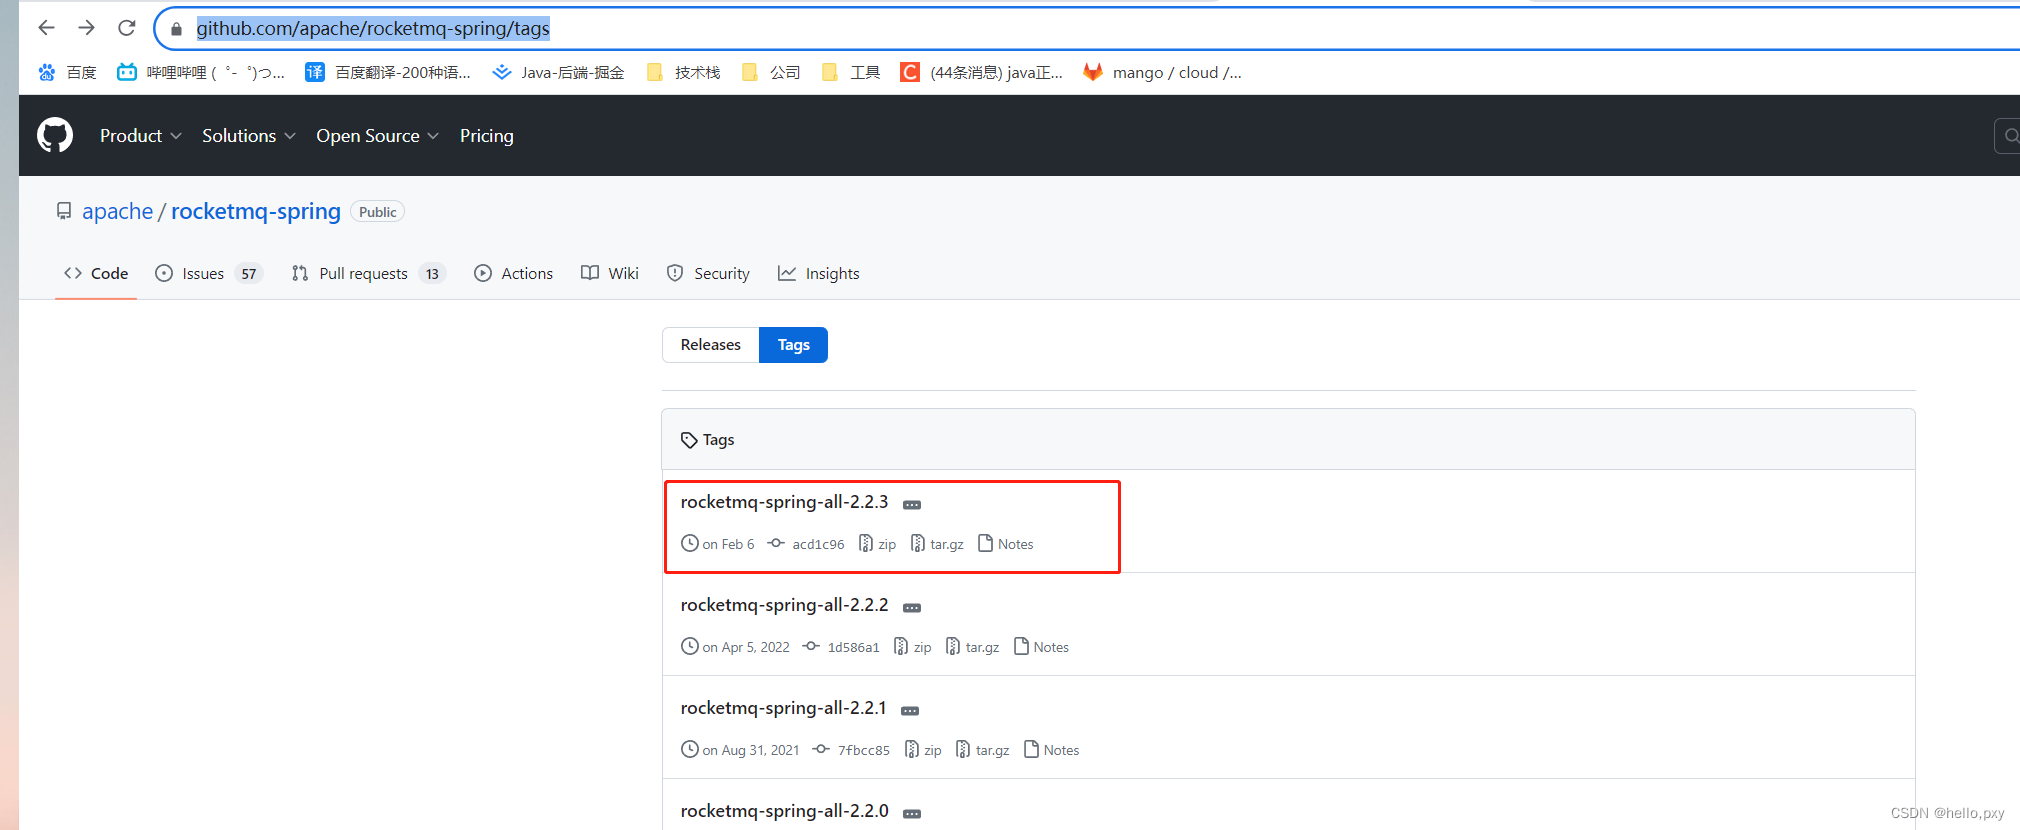Open the apache organization link
Viewport: 2020px width, 830px height.
[x=118, y=211]
